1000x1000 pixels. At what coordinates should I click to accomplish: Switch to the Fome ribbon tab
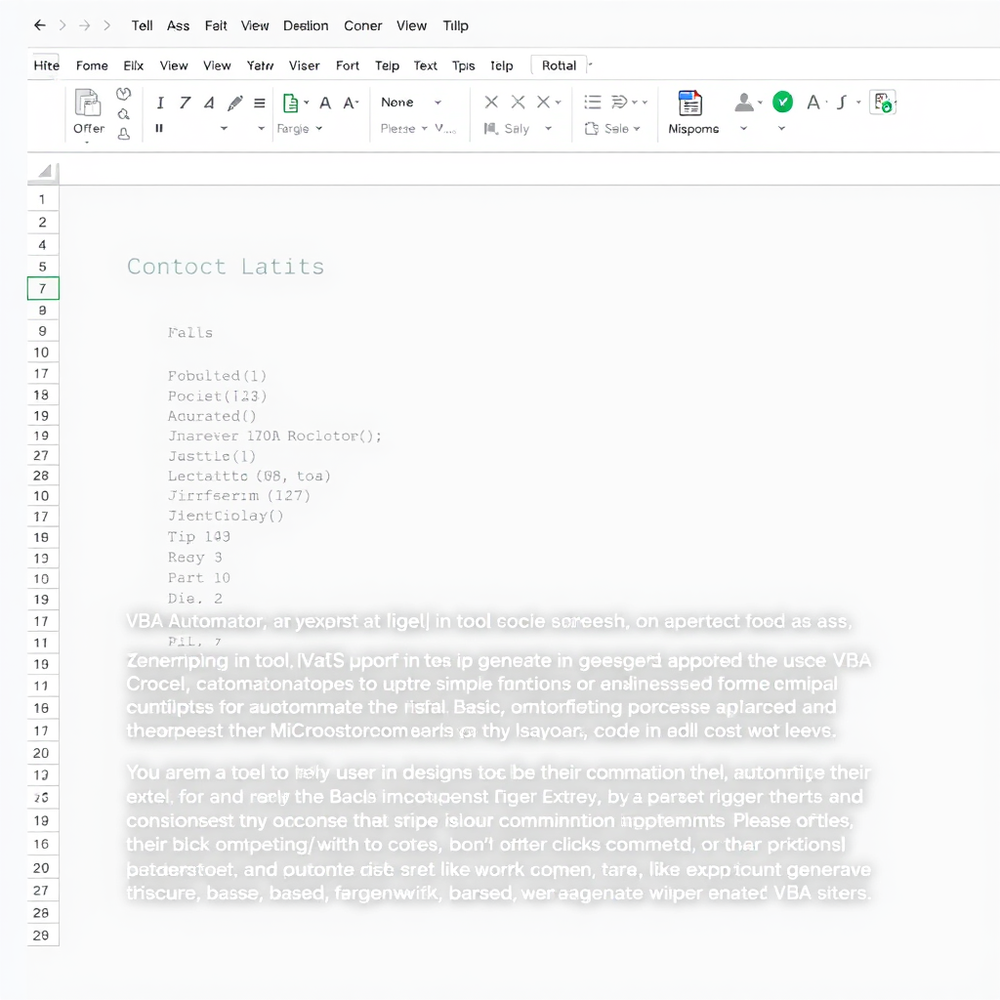(x=92, y=66)
